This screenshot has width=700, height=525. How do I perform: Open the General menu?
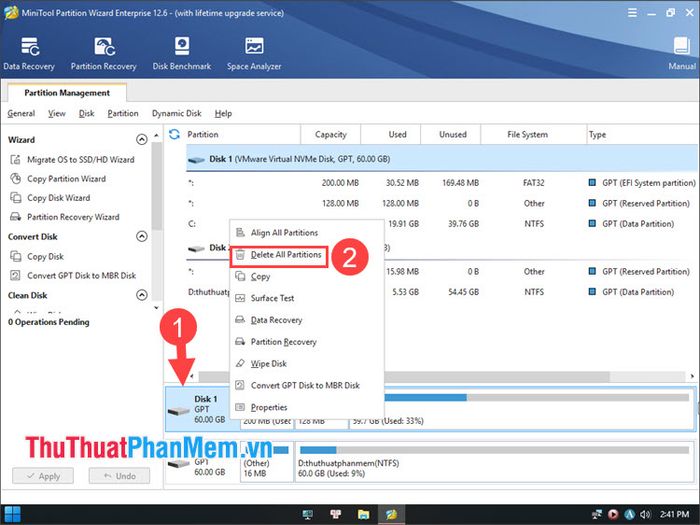pos(21,113)
